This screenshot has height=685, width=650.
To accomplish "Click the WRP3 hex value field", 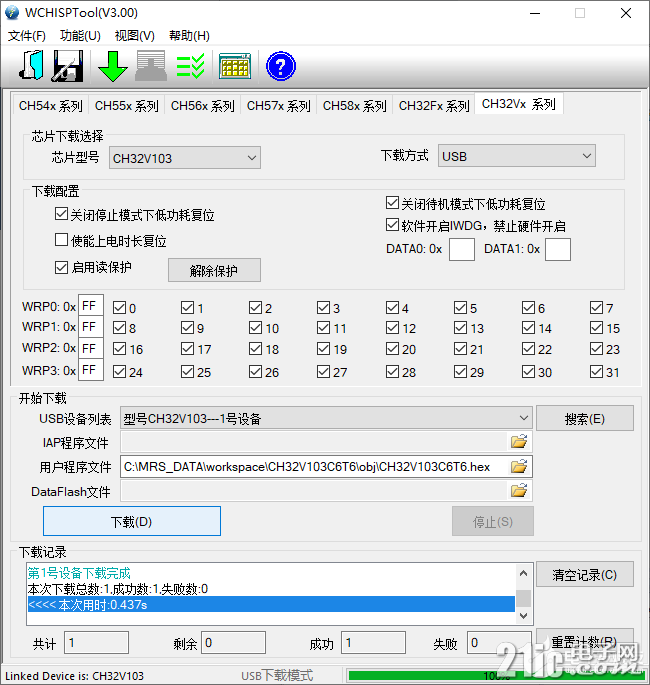I will (91, 370).
